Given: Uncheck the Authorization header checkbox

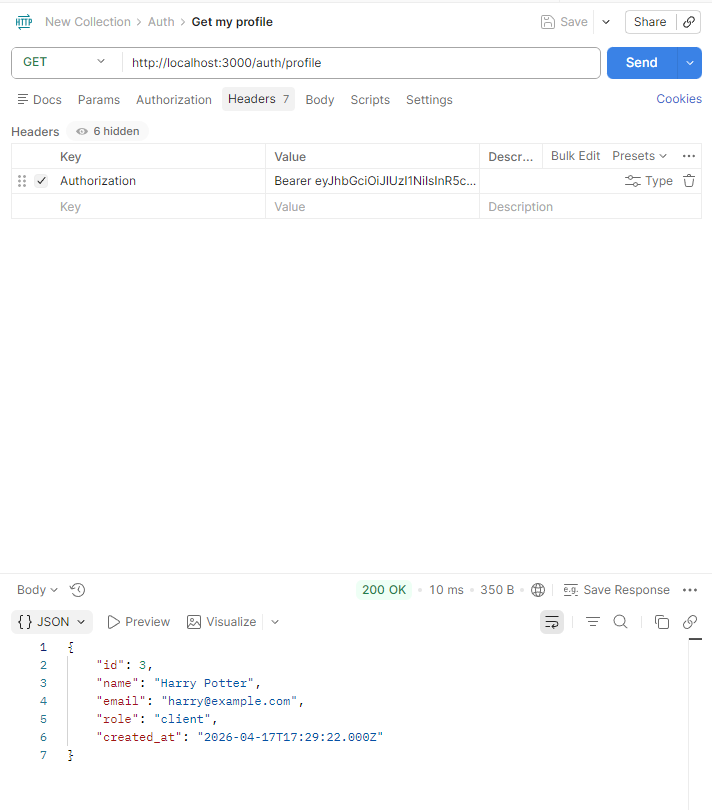Looking at the screenshot, I should tap(41, 181).
